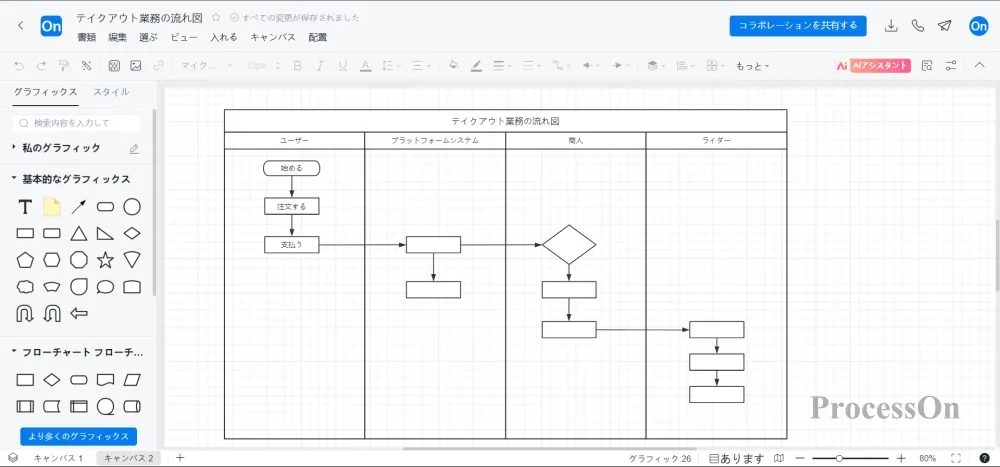The height and width of the screenshot is (467, 1000).
Task: Open the もっと dropdown in toolbar
Action: 752,66
